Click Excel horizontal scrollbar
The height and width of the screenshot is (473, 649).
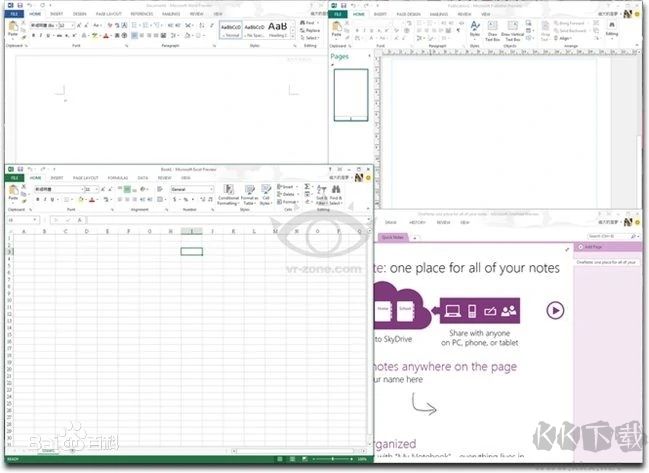pos(296,451)
